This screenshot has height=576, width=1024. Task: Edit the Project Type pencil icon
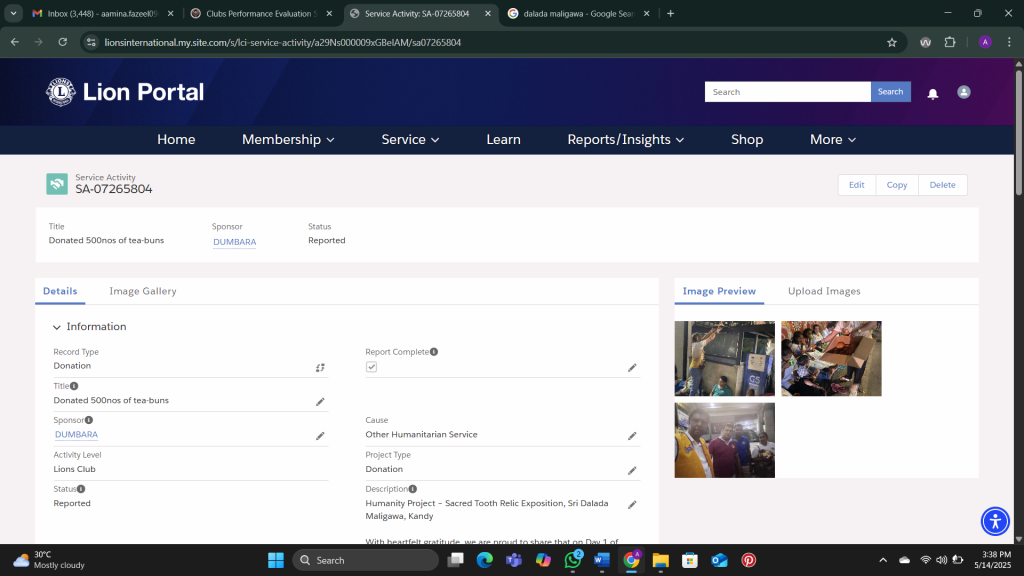click(x=632, y=470)
